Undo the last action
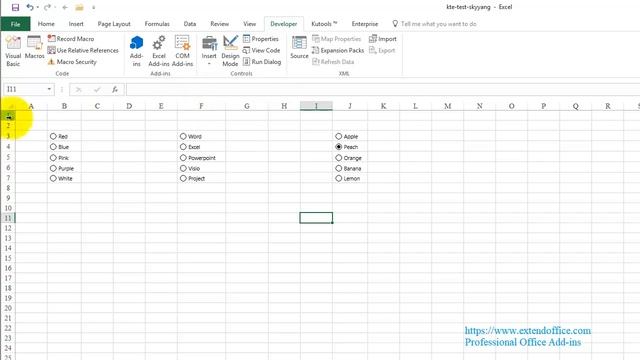 [29, 7]
